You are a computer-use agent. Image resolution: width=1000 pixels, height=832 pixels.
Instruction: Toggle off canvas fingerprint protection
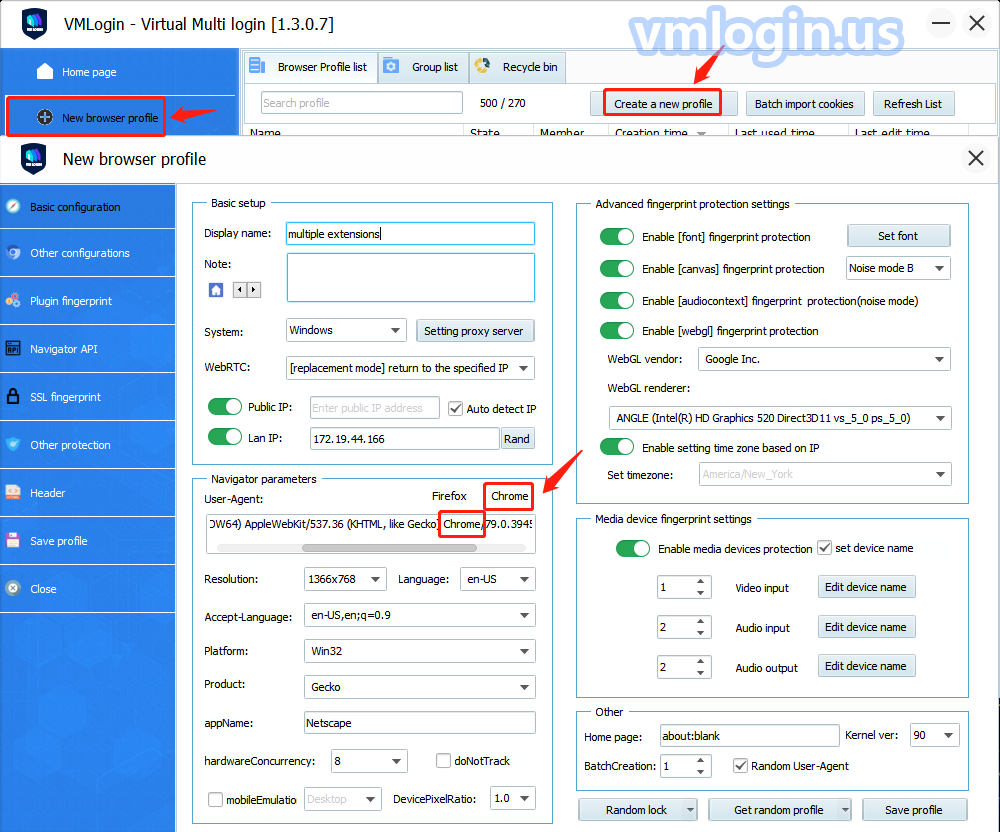pyautogui.click(x=617, y=269)
